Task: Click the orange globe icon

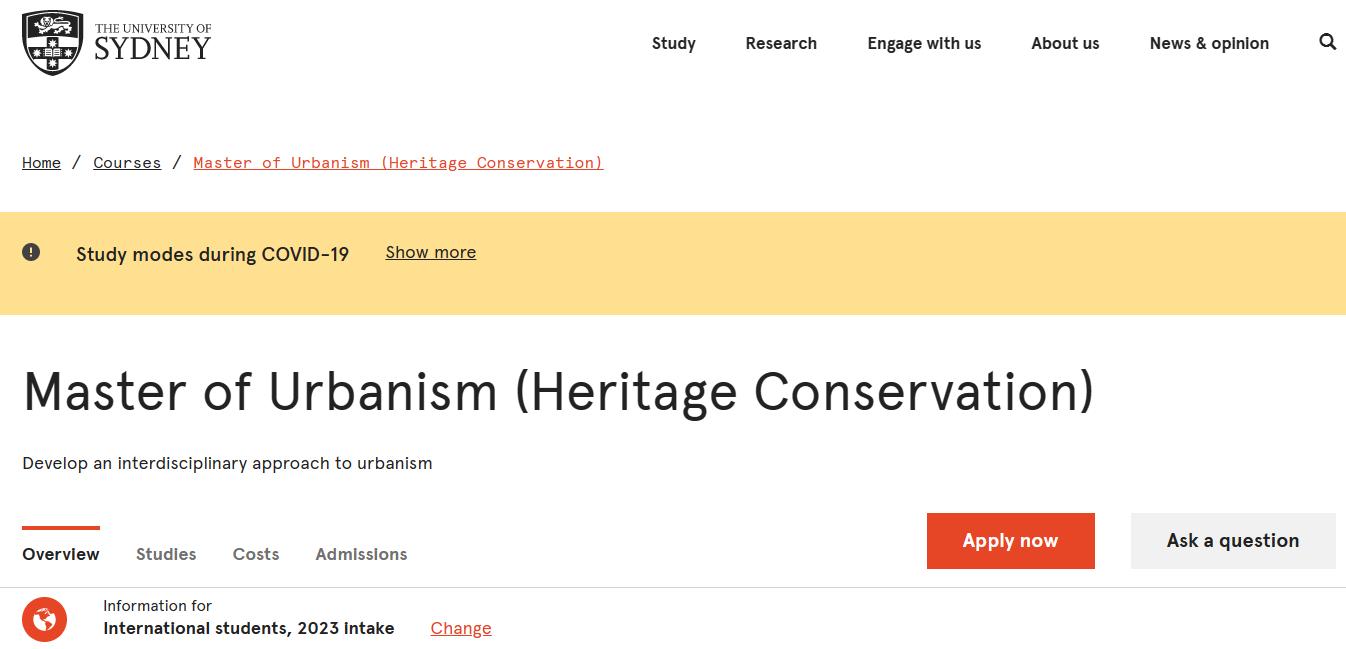Action: coord(44,620)
